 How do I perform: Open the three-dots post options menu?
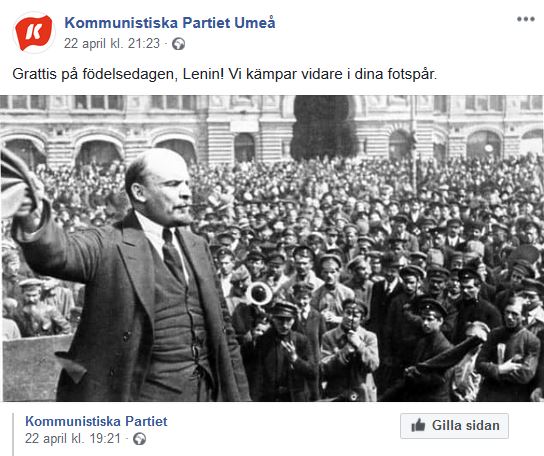tap(526, 19)
